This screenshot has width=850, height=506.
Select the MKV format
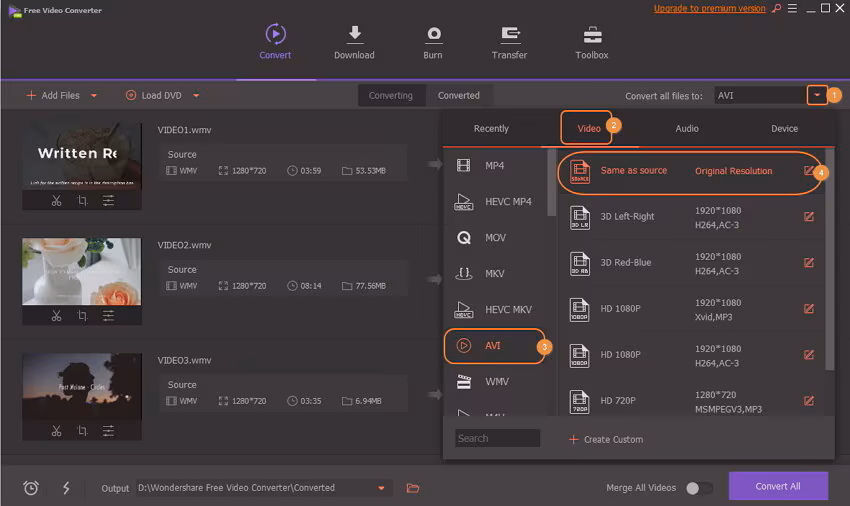[496, 273]
